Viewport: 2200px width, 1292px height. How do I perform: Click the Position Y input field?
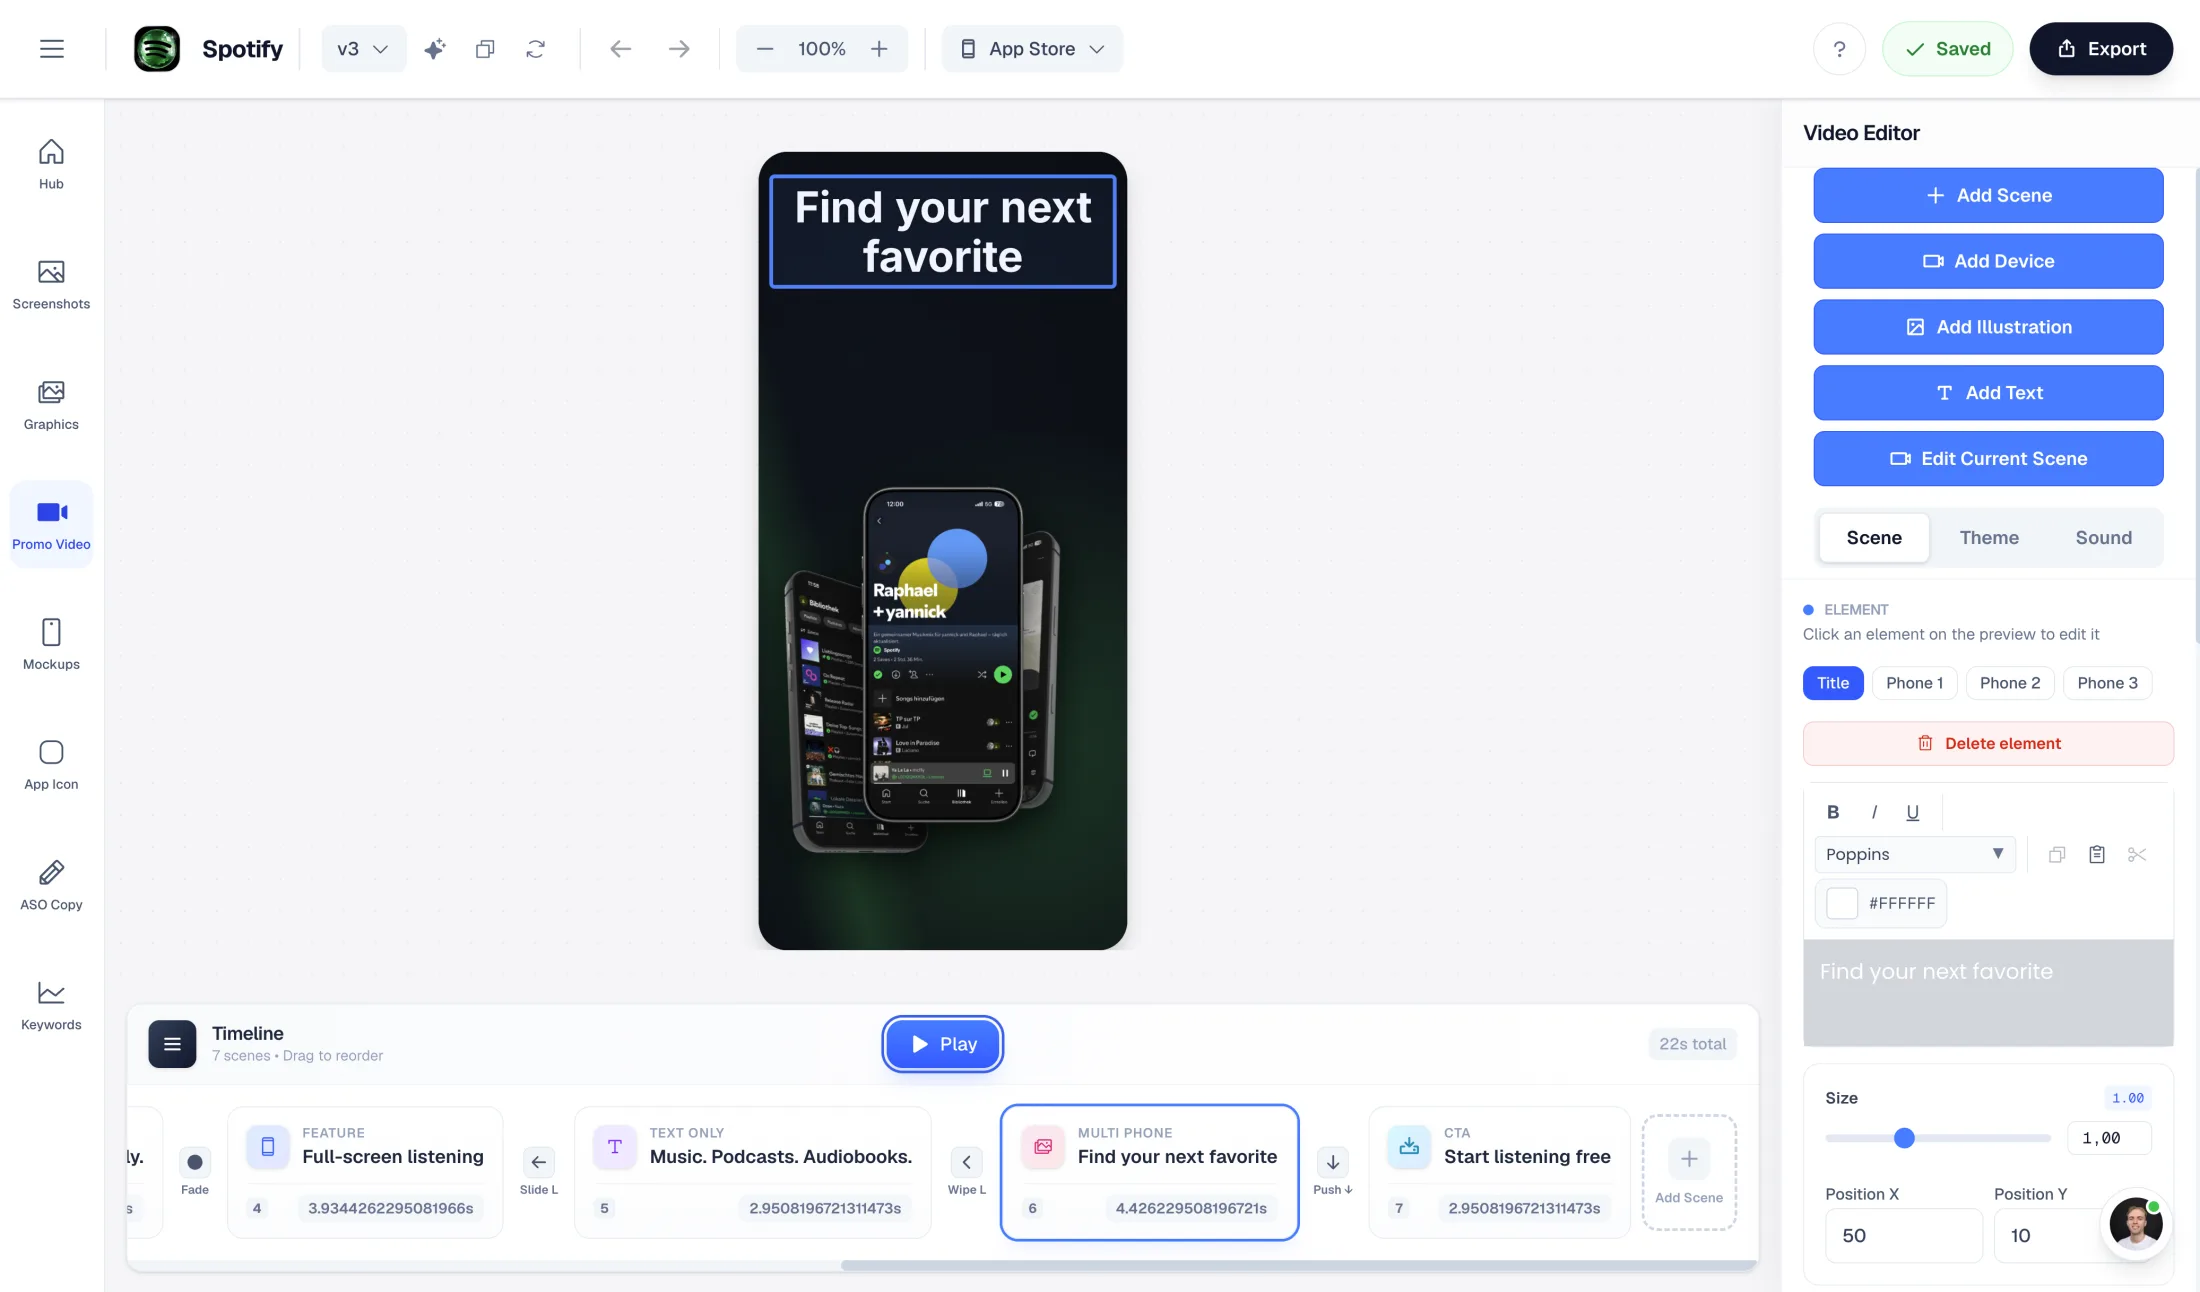point(2050,1236)
